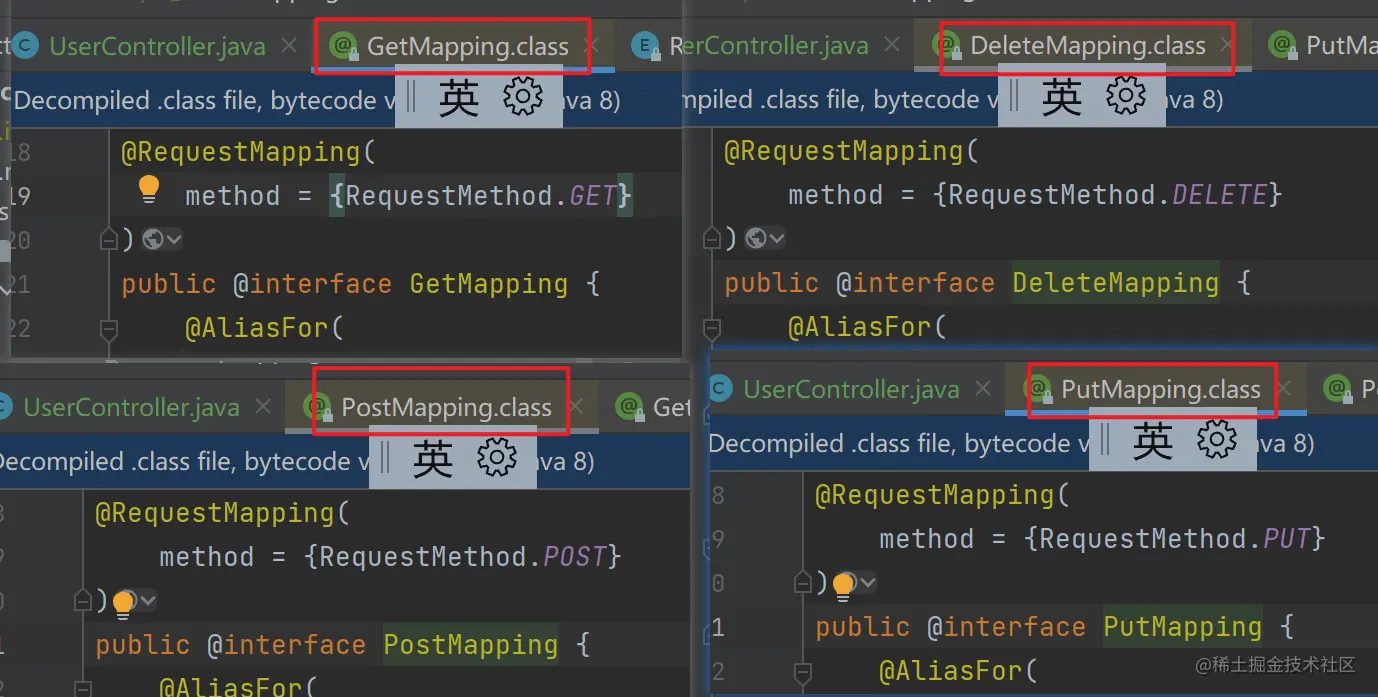Screen dimensions: 1378x697
Task: Close the rController.java tab beside DeleteMapping.class
Action: coord(892,45)
